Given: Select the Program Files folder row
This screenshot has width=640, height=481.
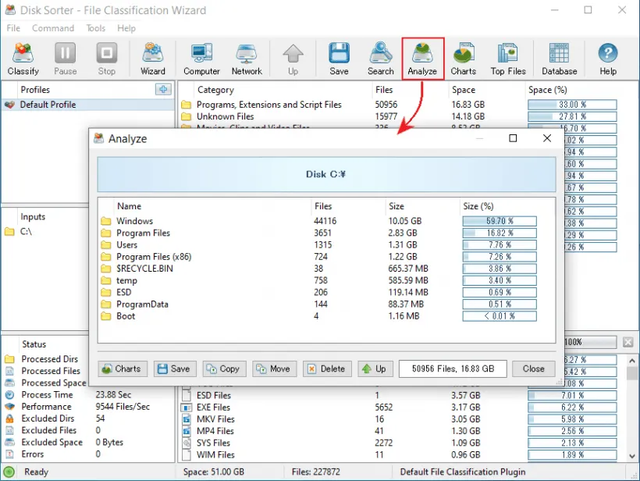Looking at the screenshot, I should click(x=327, y=233).
